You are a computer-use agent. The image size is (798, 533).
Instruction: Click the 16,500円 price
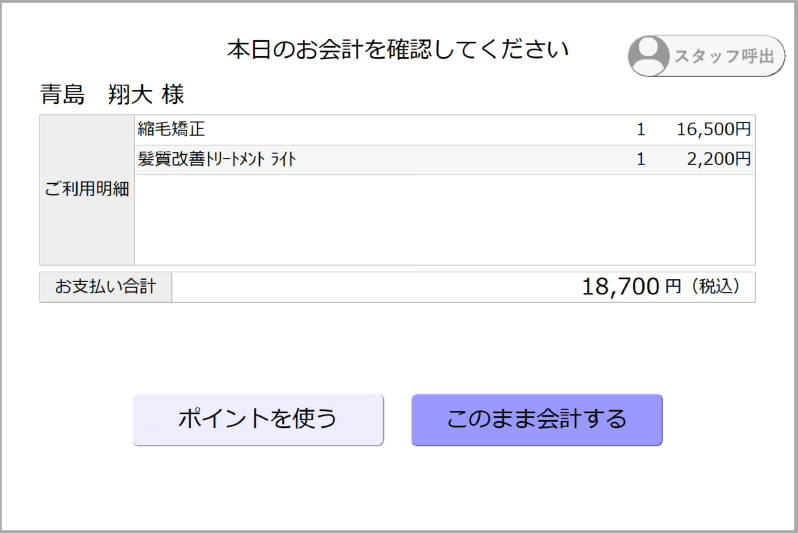(x=713, y=129)
